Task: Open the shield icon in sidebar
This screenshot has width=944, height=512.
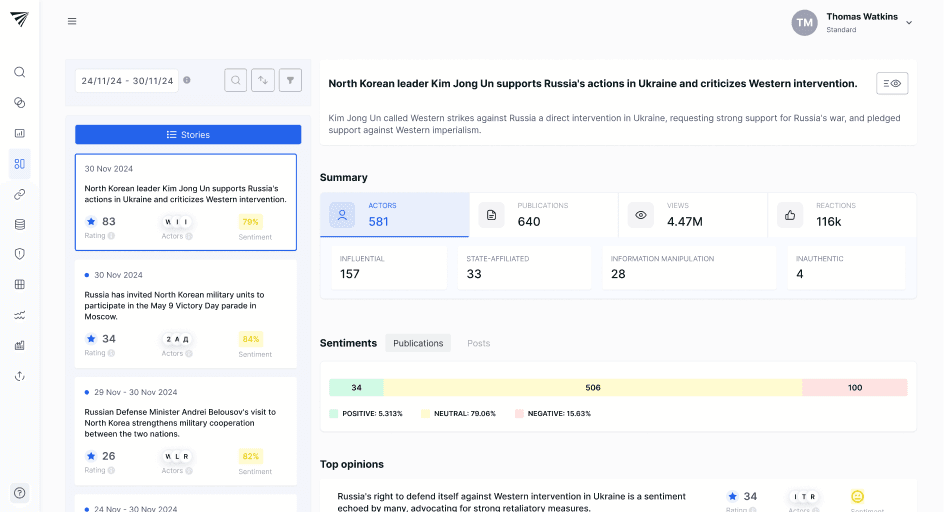Action: pos(19,254)
